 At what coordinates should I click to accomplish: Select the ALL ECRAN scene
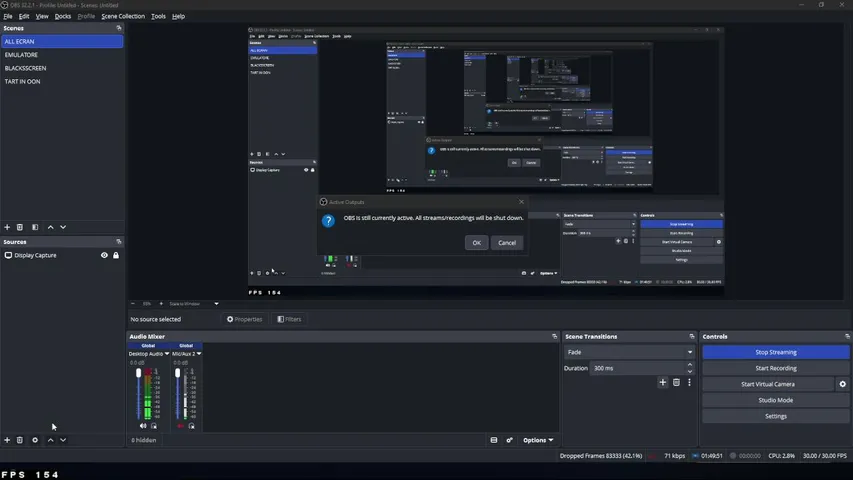(62, 41)
